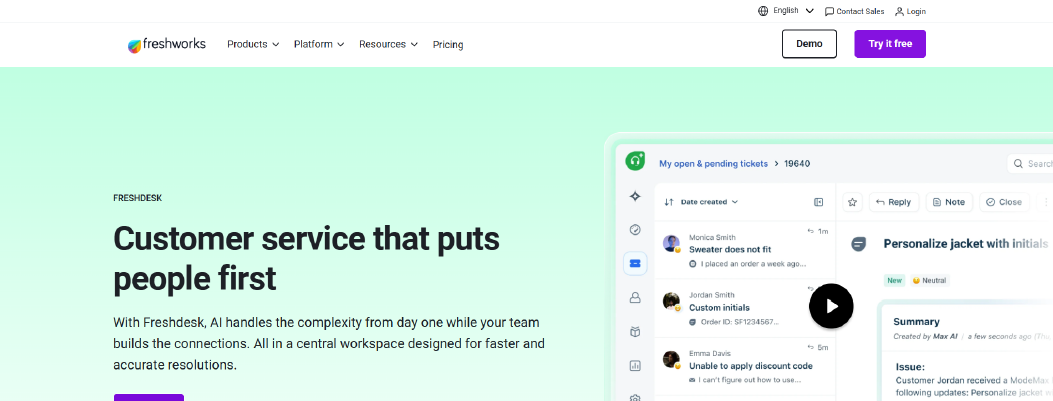Click the New status tag

(895, 281)
